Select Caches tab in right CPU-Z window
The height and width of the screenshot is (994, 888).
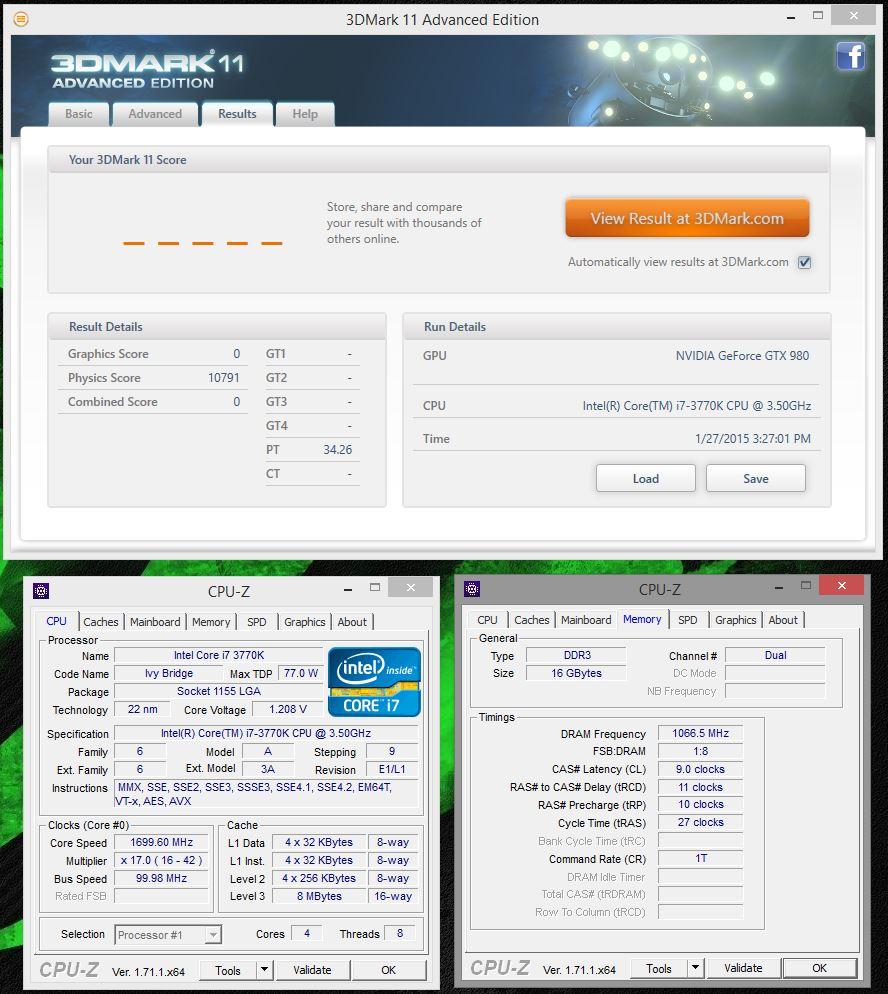532,620
